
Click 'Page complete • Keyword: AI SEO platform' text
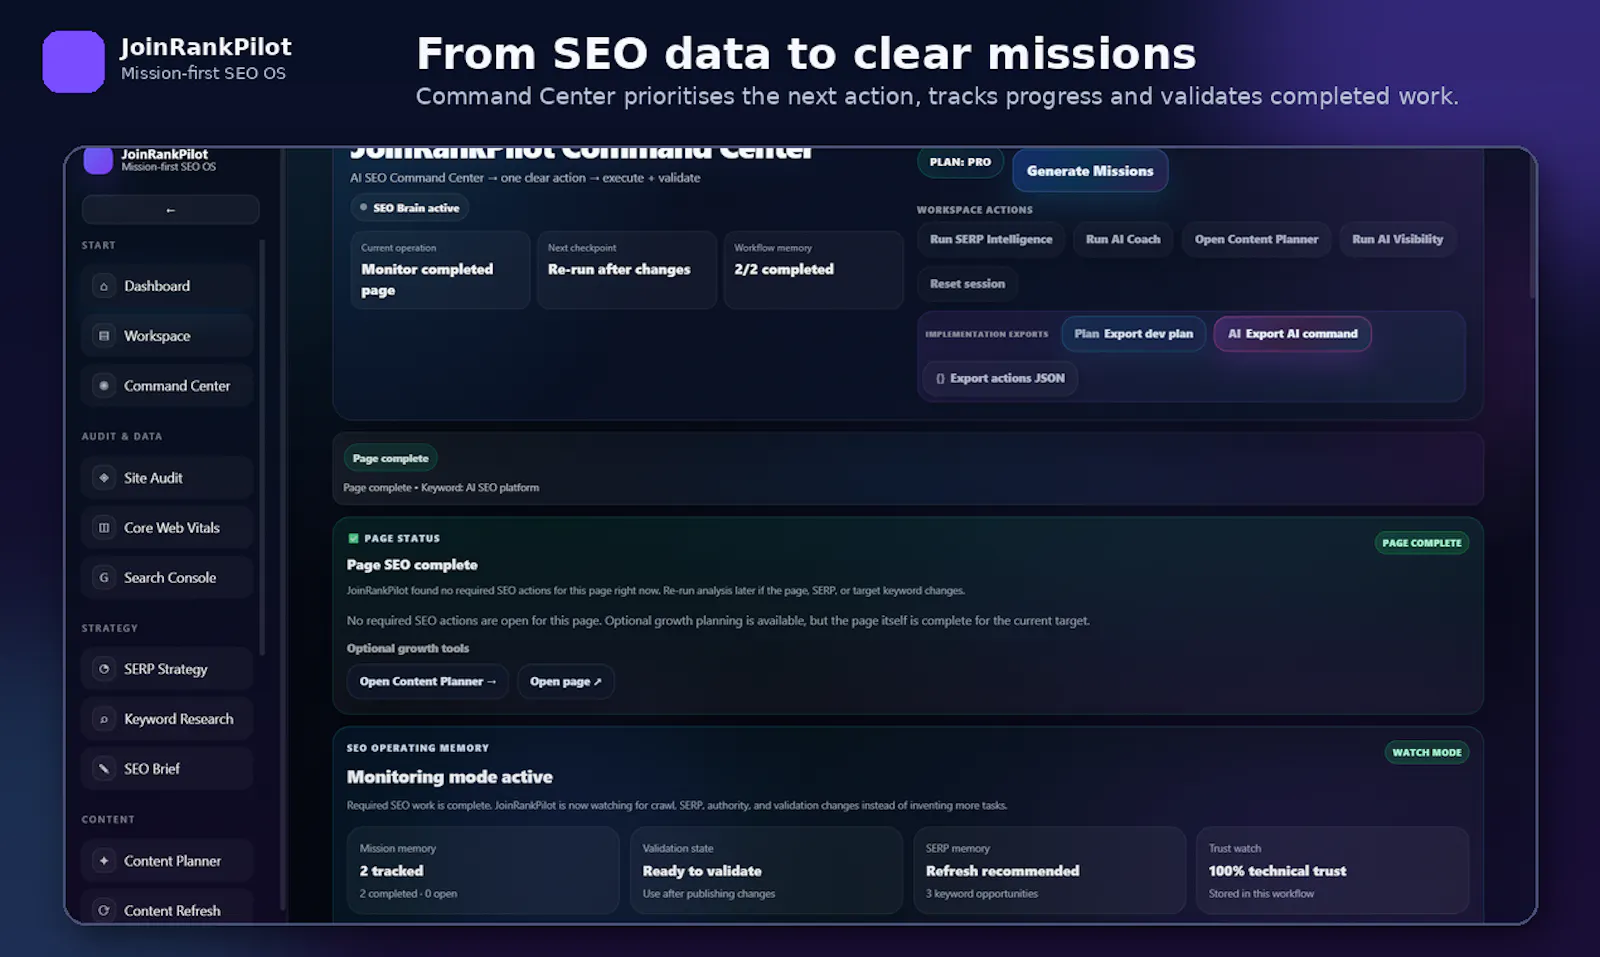coord(441,488)
